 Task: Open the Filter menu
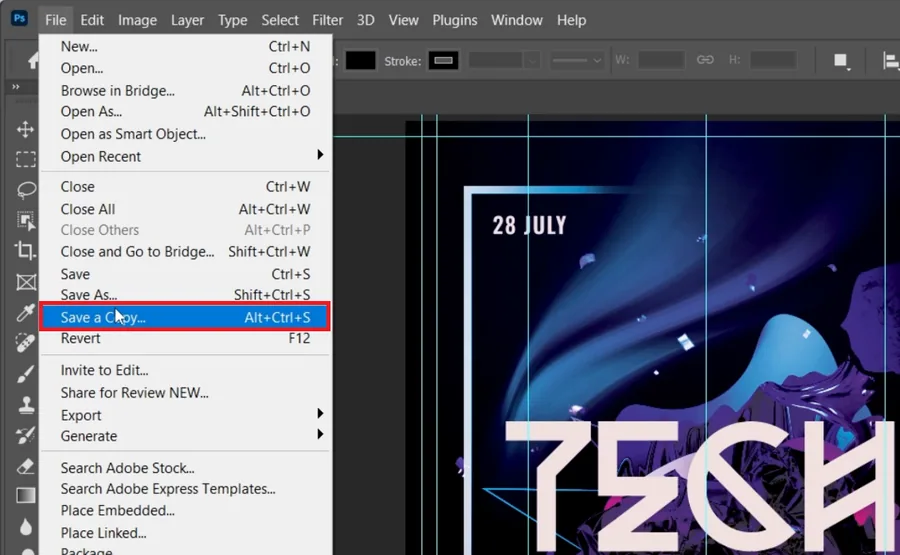[x=327, y=20]
